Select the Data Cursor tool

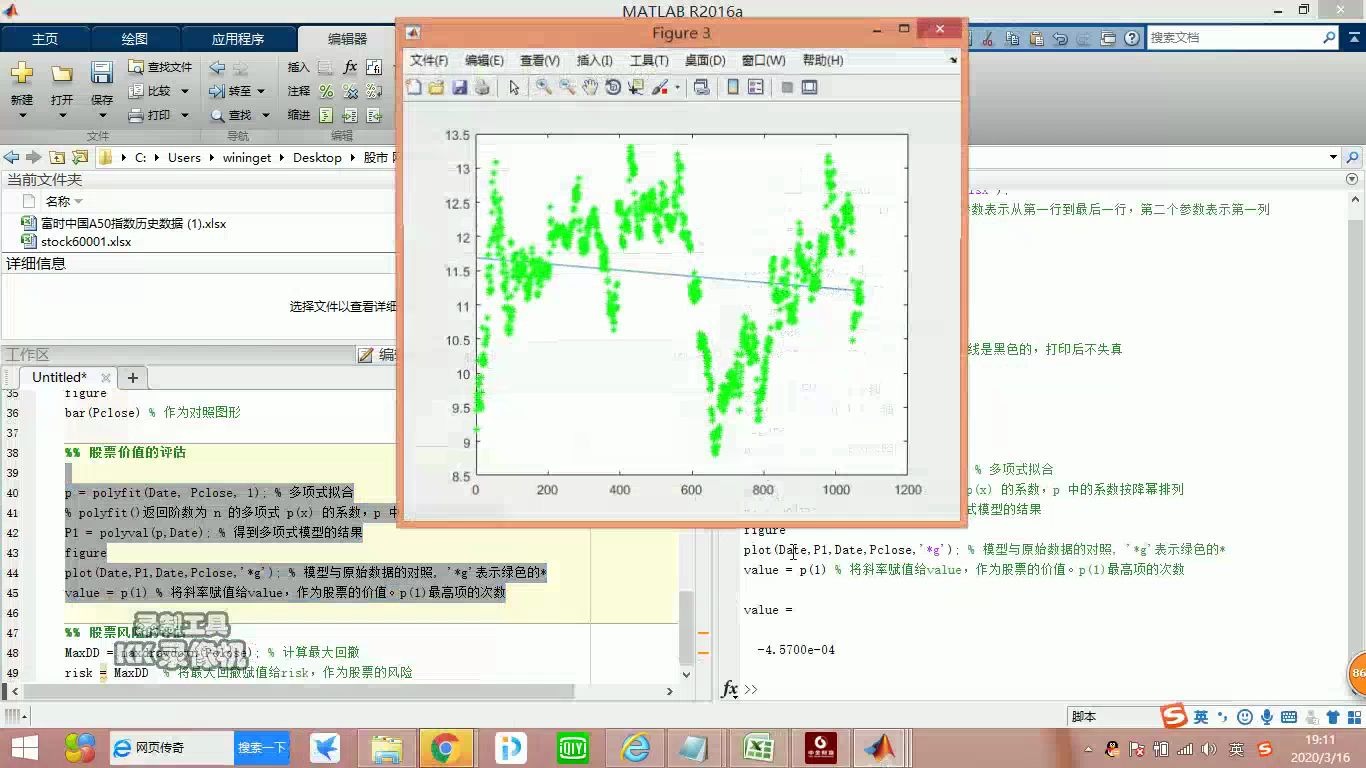click(636, 87)
